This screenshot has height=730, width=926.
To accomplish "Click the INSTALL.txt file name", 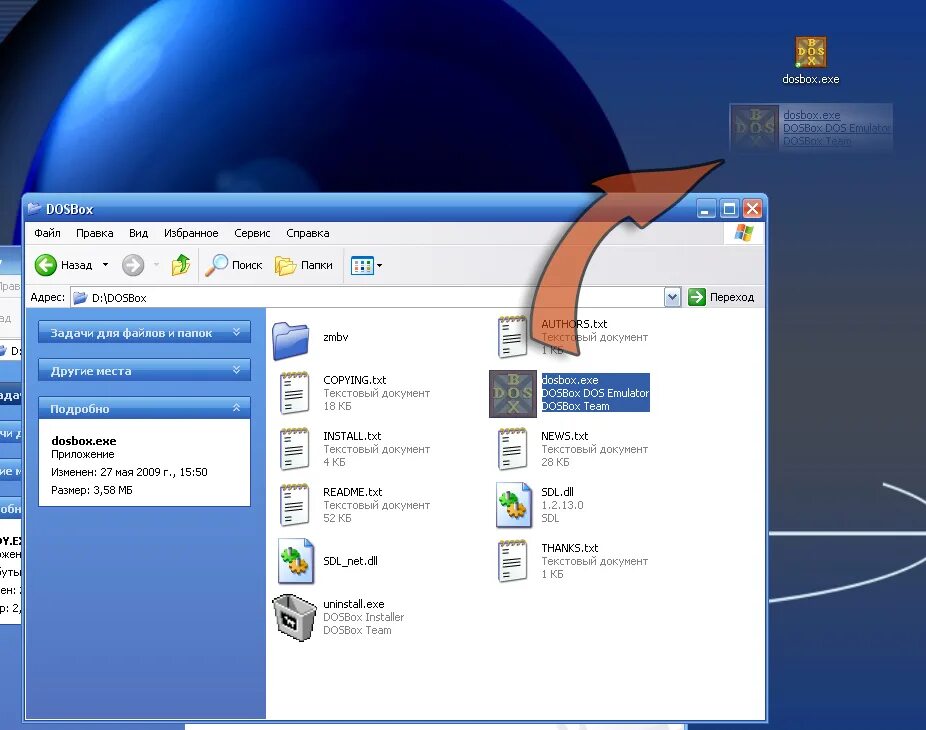I will tap(352, 436).
